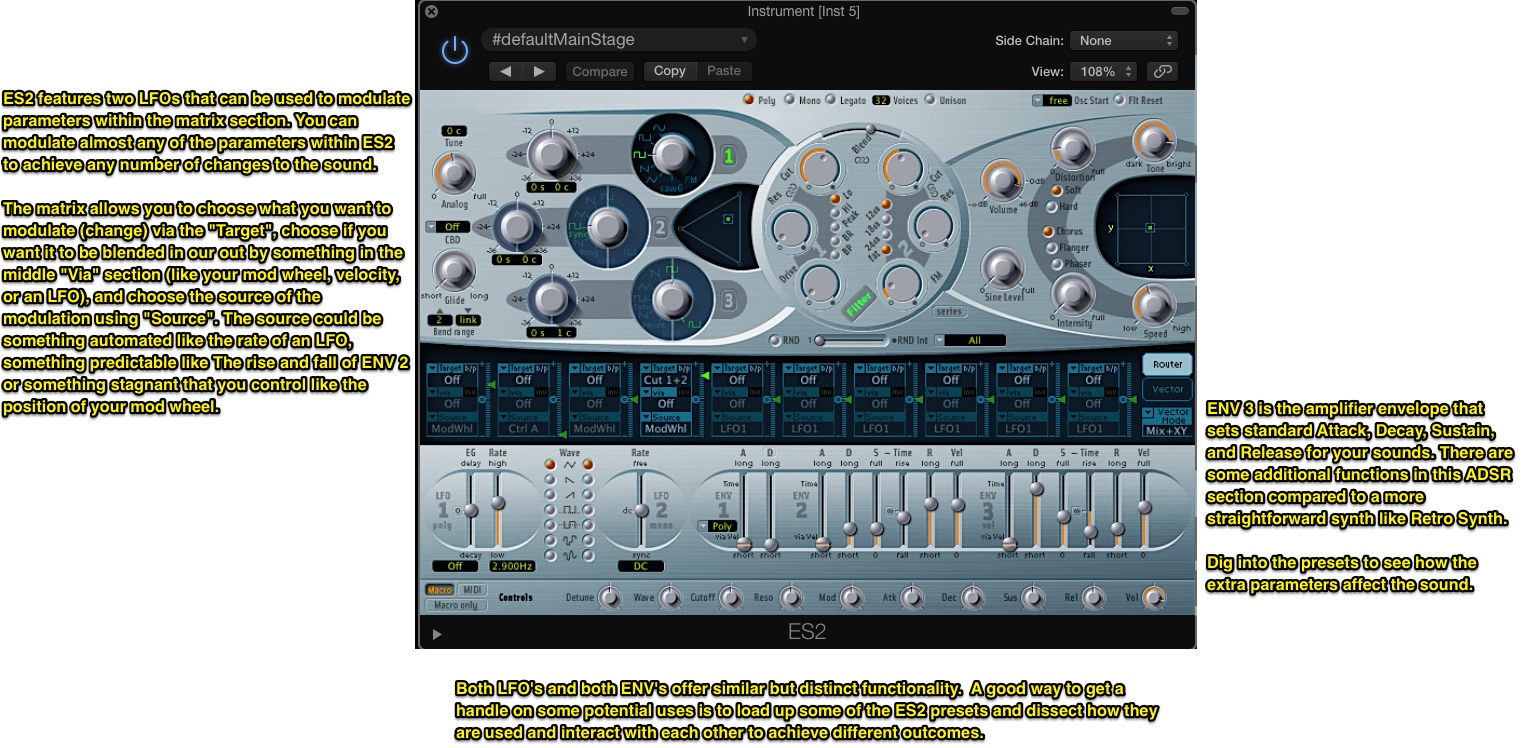The image size is (1522, 748).
Task: Click the Macro only button
Action: click(456, 605)
